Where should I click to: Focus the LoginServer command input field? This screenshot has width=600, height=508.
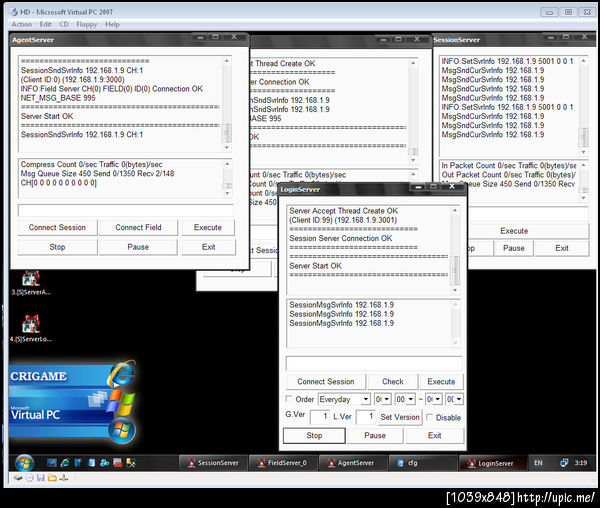click(x=374, y=363)
